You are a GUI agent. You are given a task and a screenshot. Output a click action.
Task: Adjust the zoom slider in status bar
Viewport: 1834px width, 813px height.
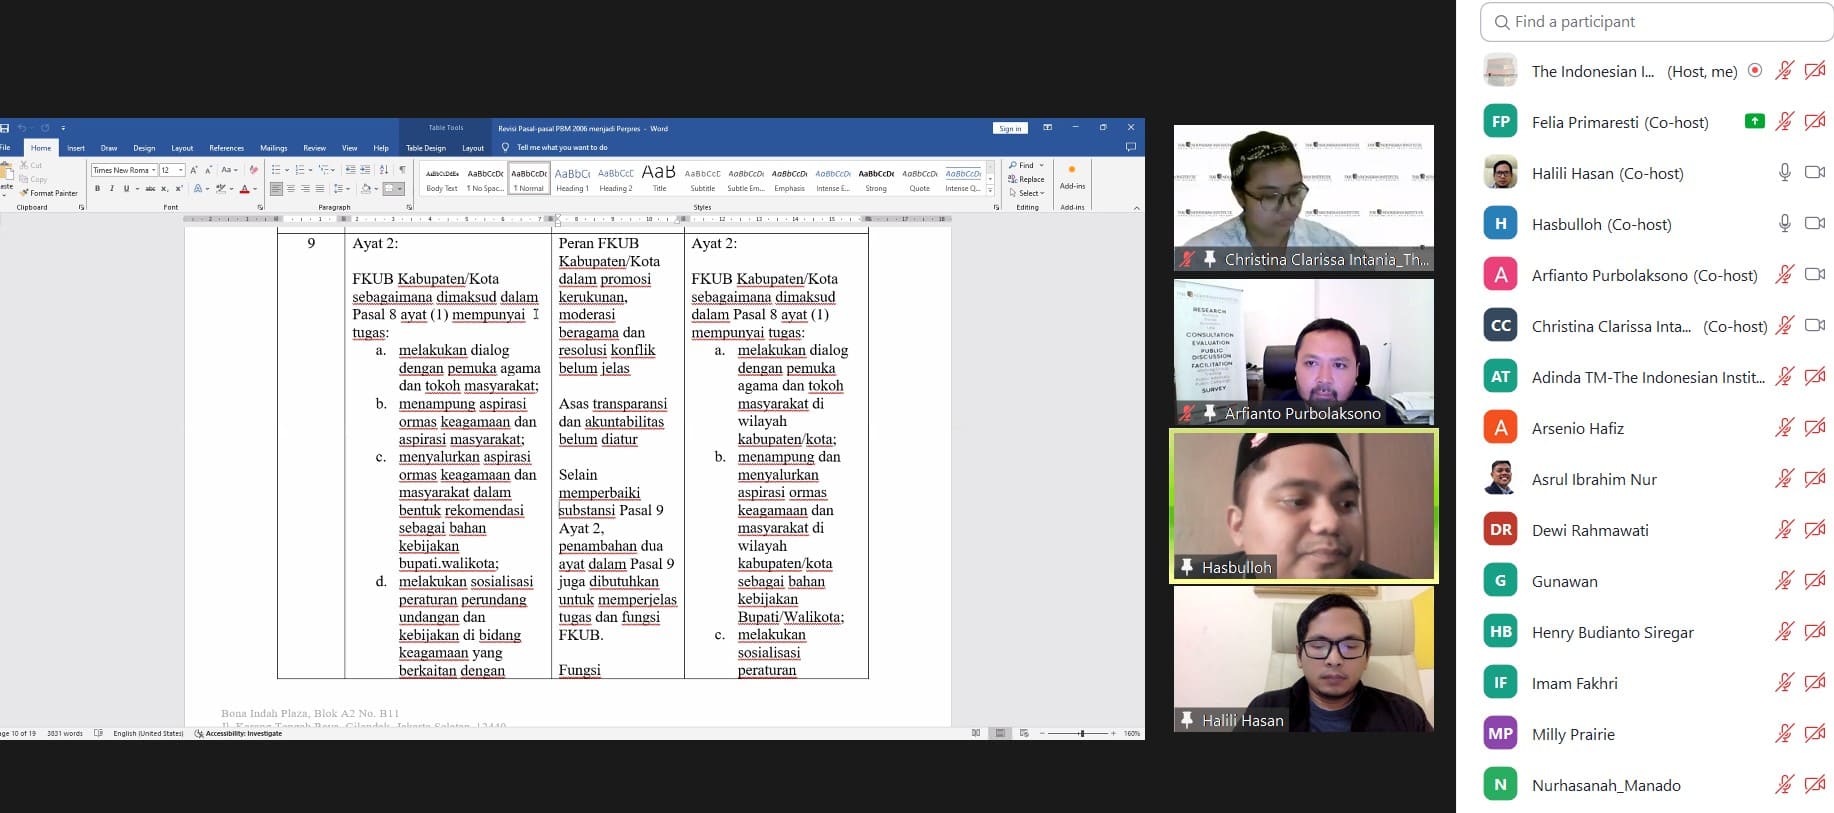click(x=1081, y=733)
